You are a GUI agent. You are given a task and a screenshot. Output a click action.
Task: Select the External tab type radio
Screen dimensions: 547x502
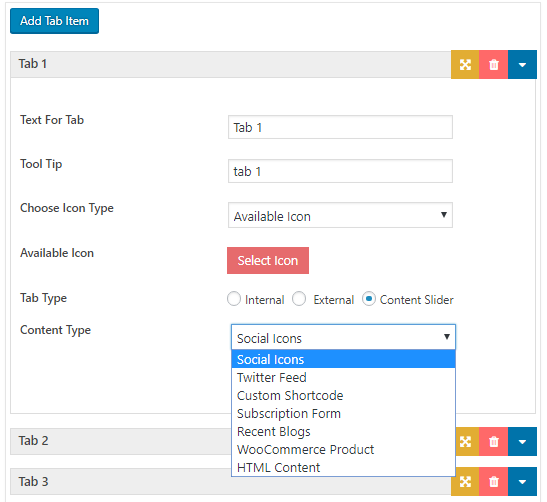tap(299, 299)
